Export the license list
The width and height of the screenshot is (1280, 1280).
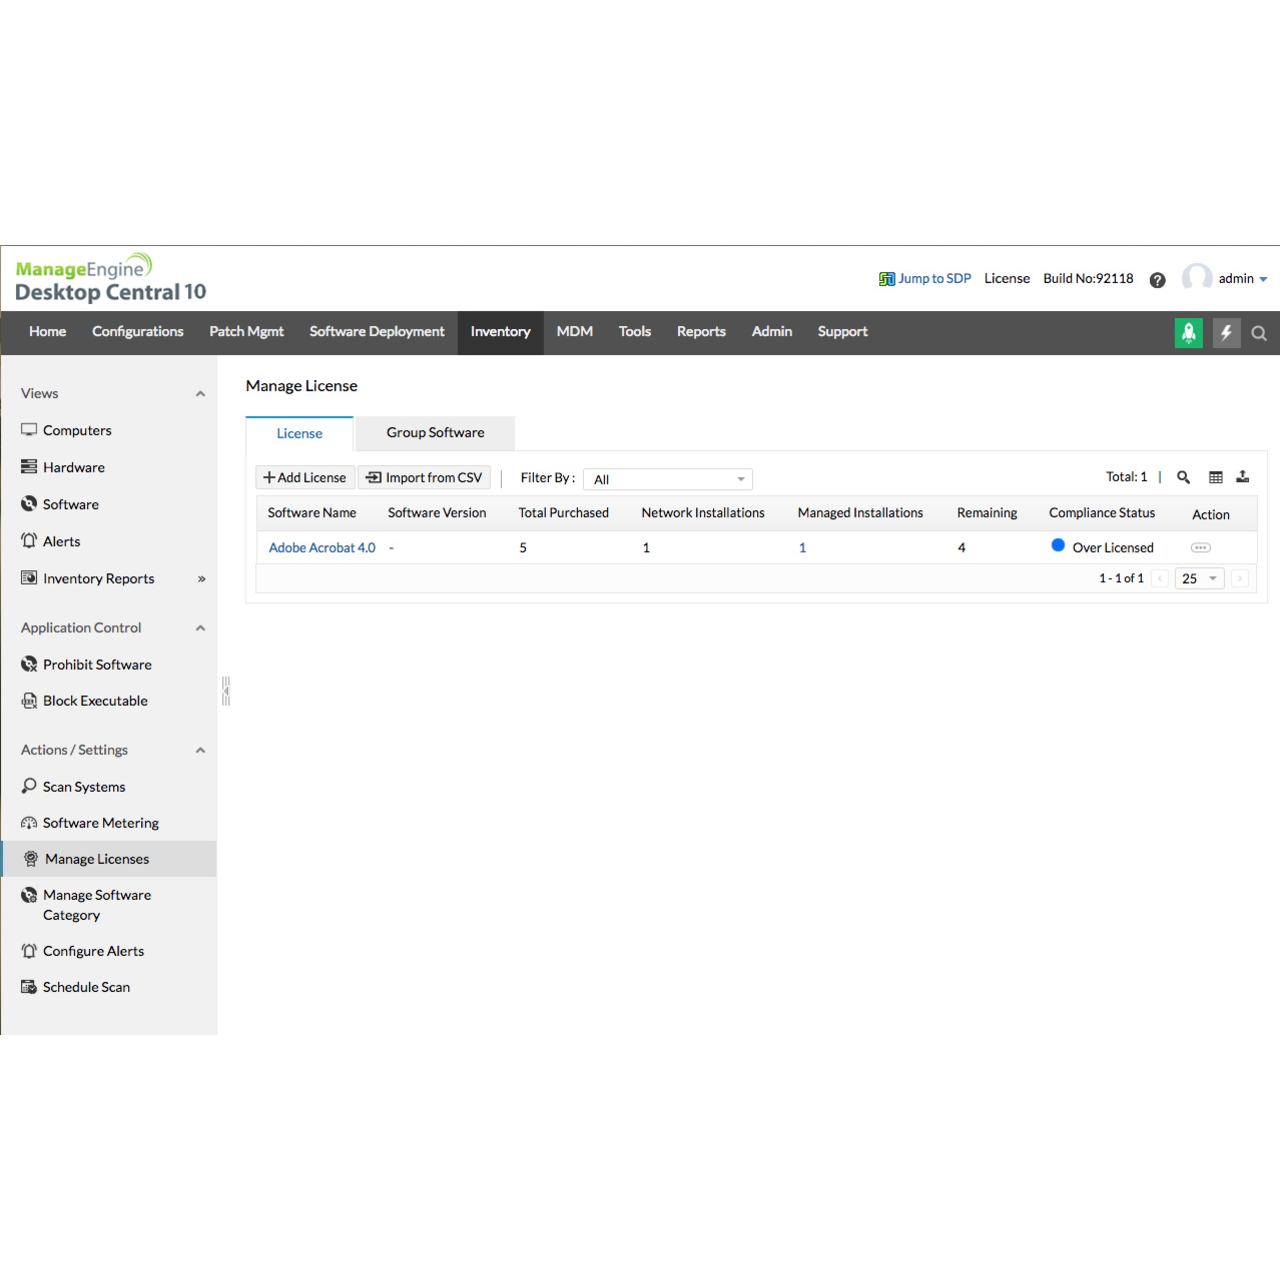point(1243,477)
